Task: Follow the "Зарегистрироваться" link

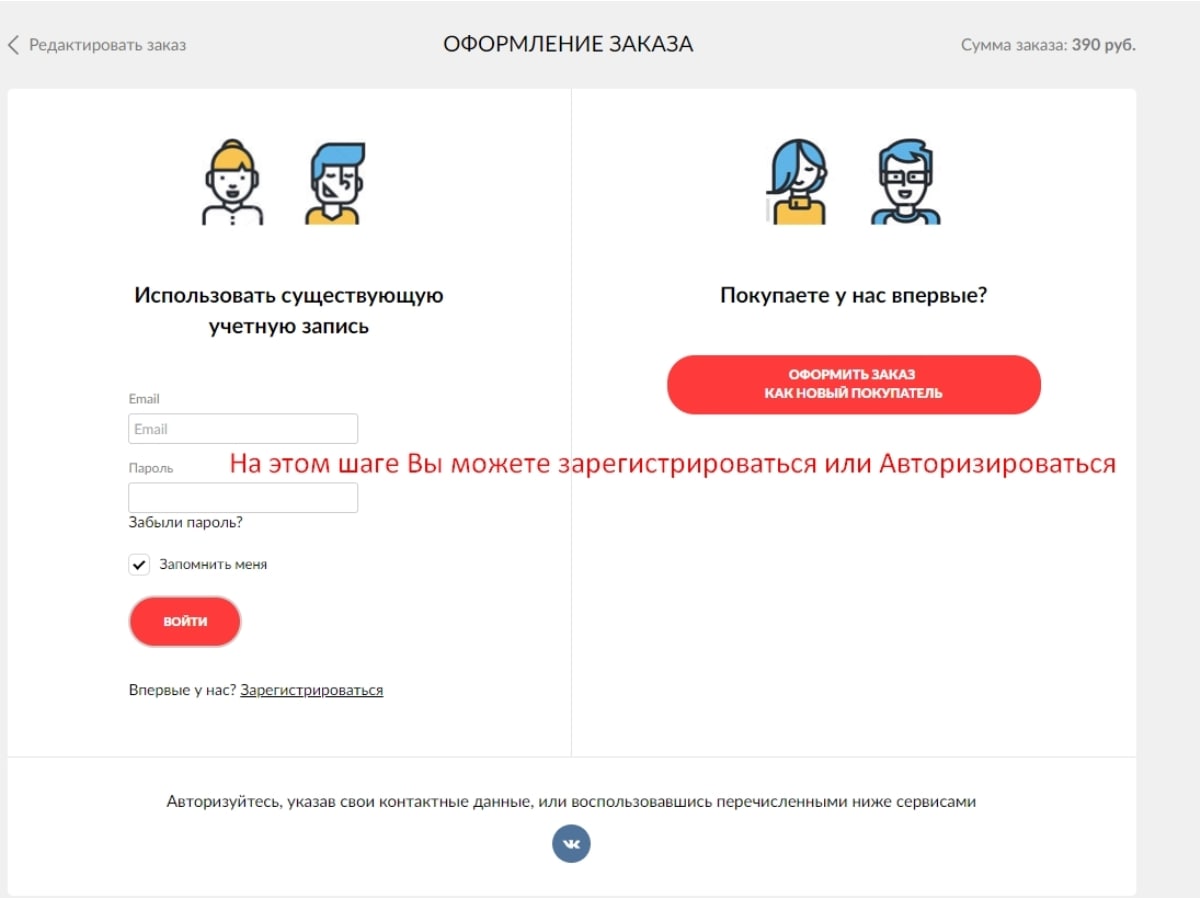Action: pyautogui.click(x=311, y=690)
